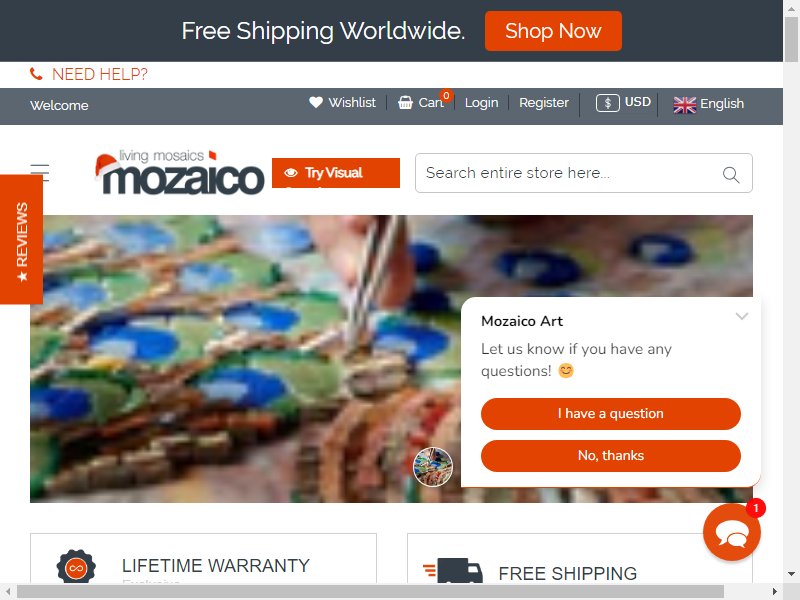Dismiss chat with 'No, thanks'
The width and height of the screenshot is (800, 600).
[x=611, y=456]
